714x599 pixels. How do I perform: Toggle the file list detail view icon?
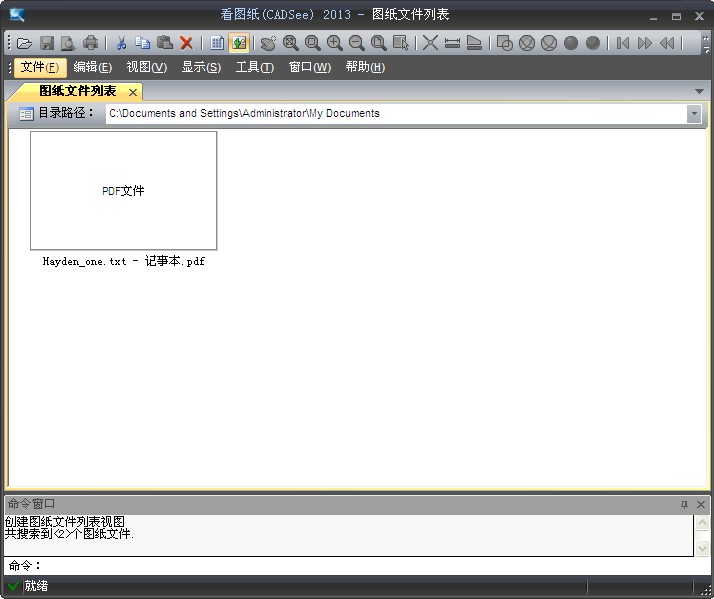click(x=217, y=43)
